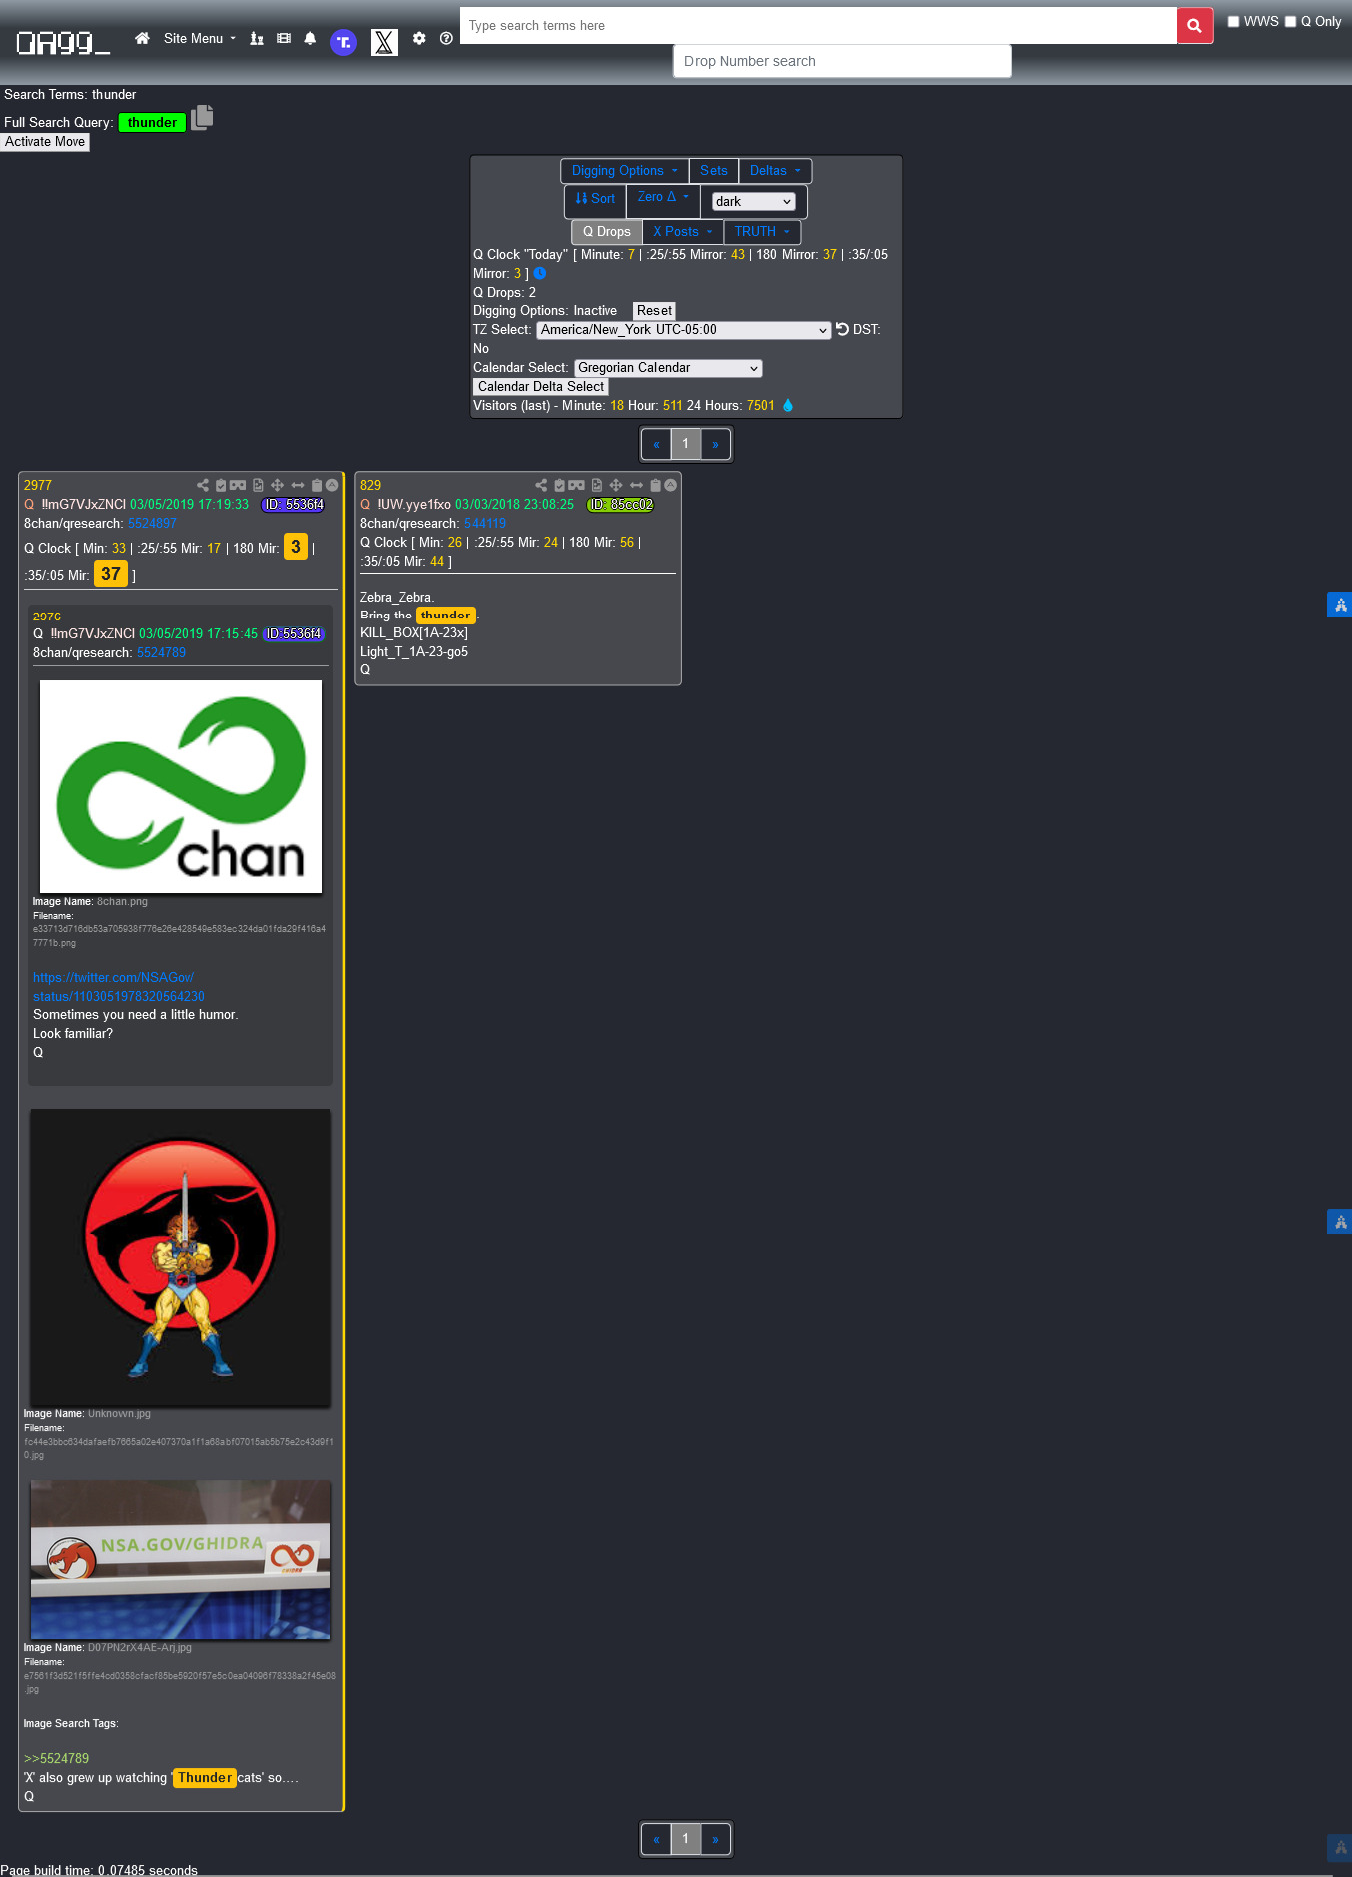Click the move arrows icon on drop 2977

pos(277,485)
